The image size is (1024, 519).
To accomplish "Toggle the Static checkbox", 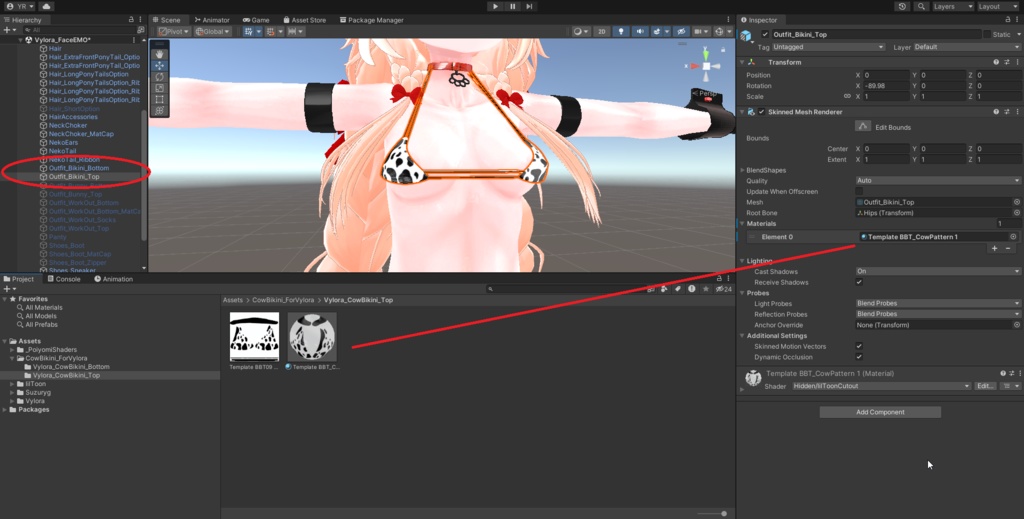I will coord(986,35).
